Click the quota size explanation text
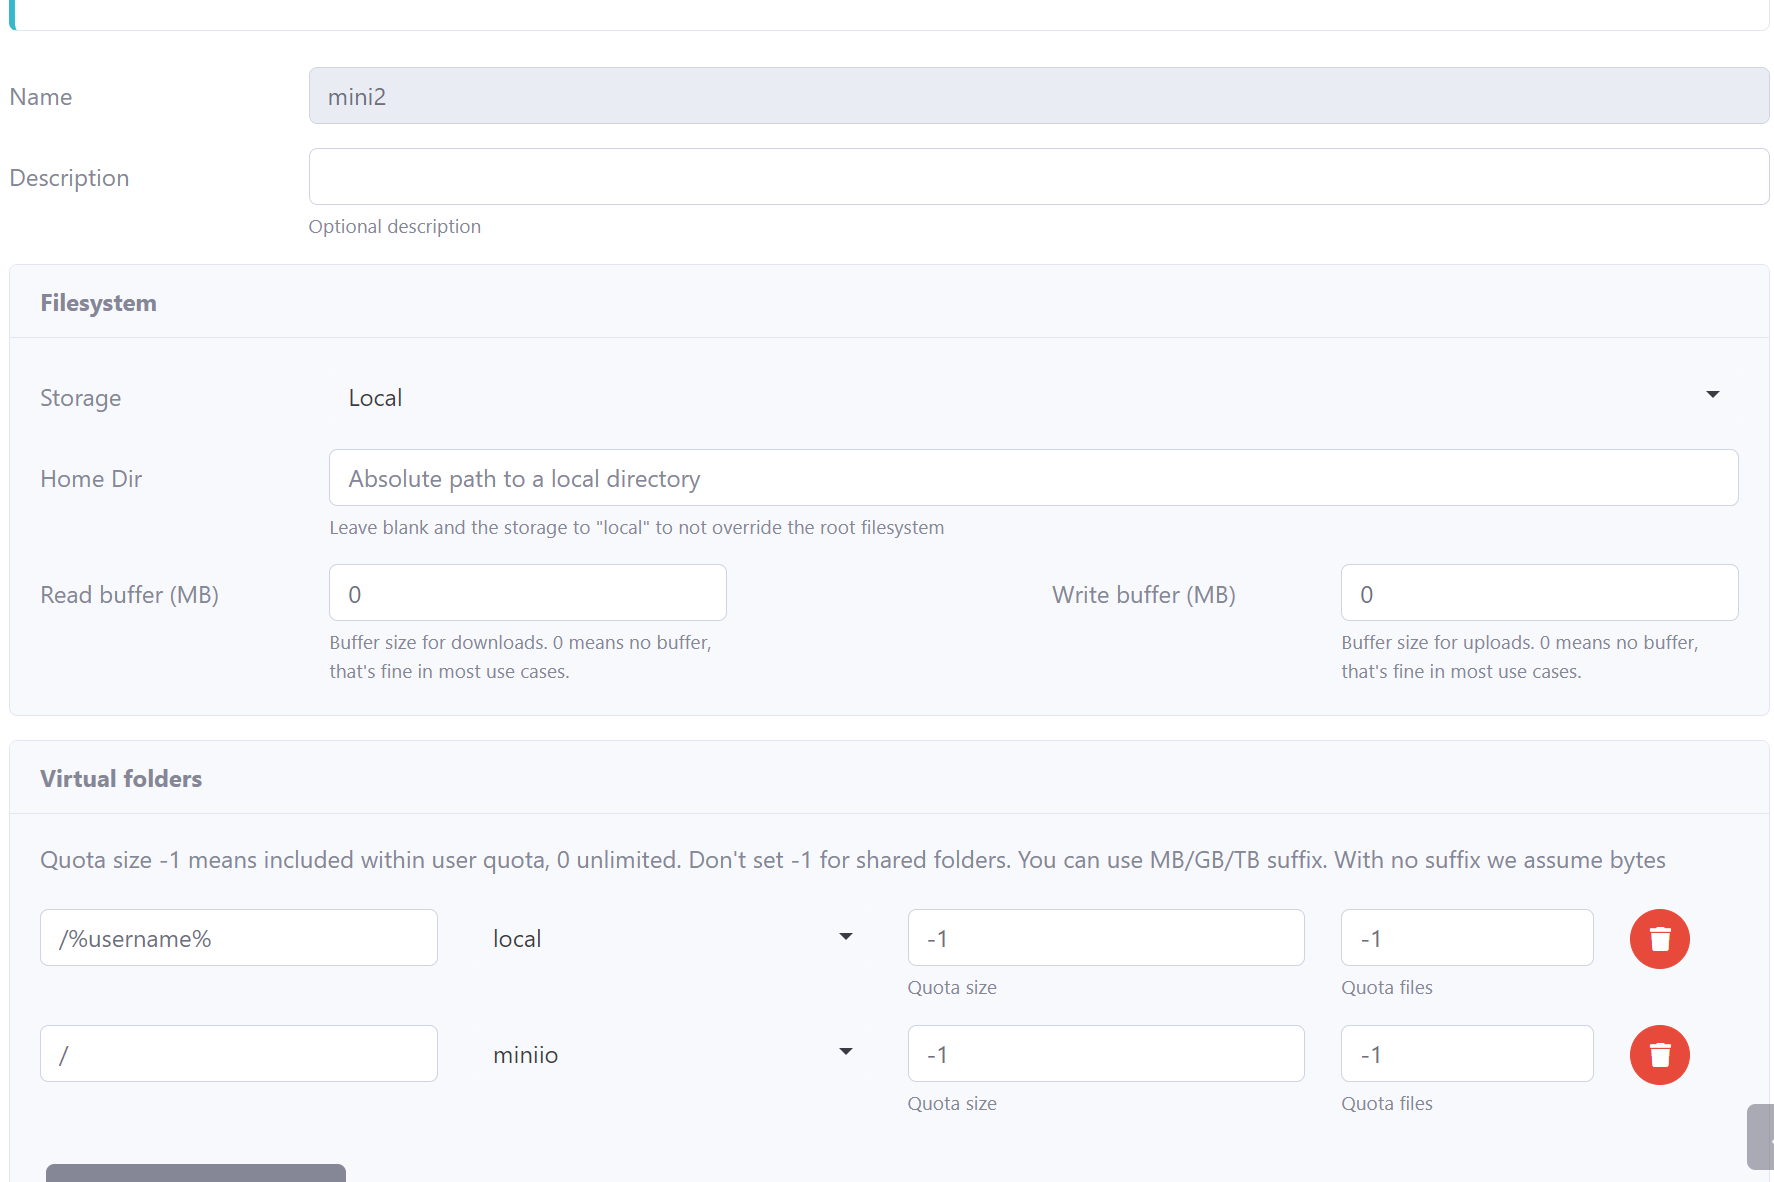The image size is (1774, 1182). (x=853, y=860)
